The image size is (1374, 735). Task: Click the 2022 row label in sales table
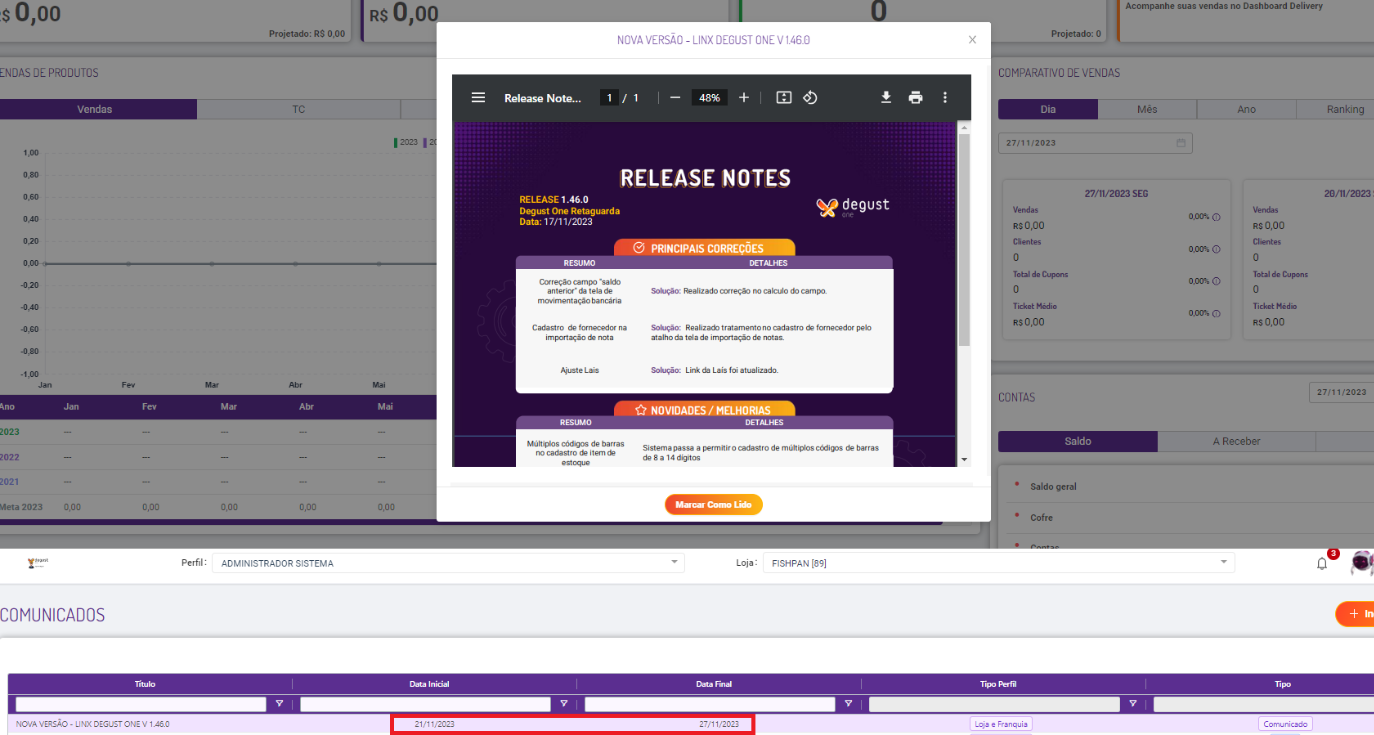coord(9,457)
